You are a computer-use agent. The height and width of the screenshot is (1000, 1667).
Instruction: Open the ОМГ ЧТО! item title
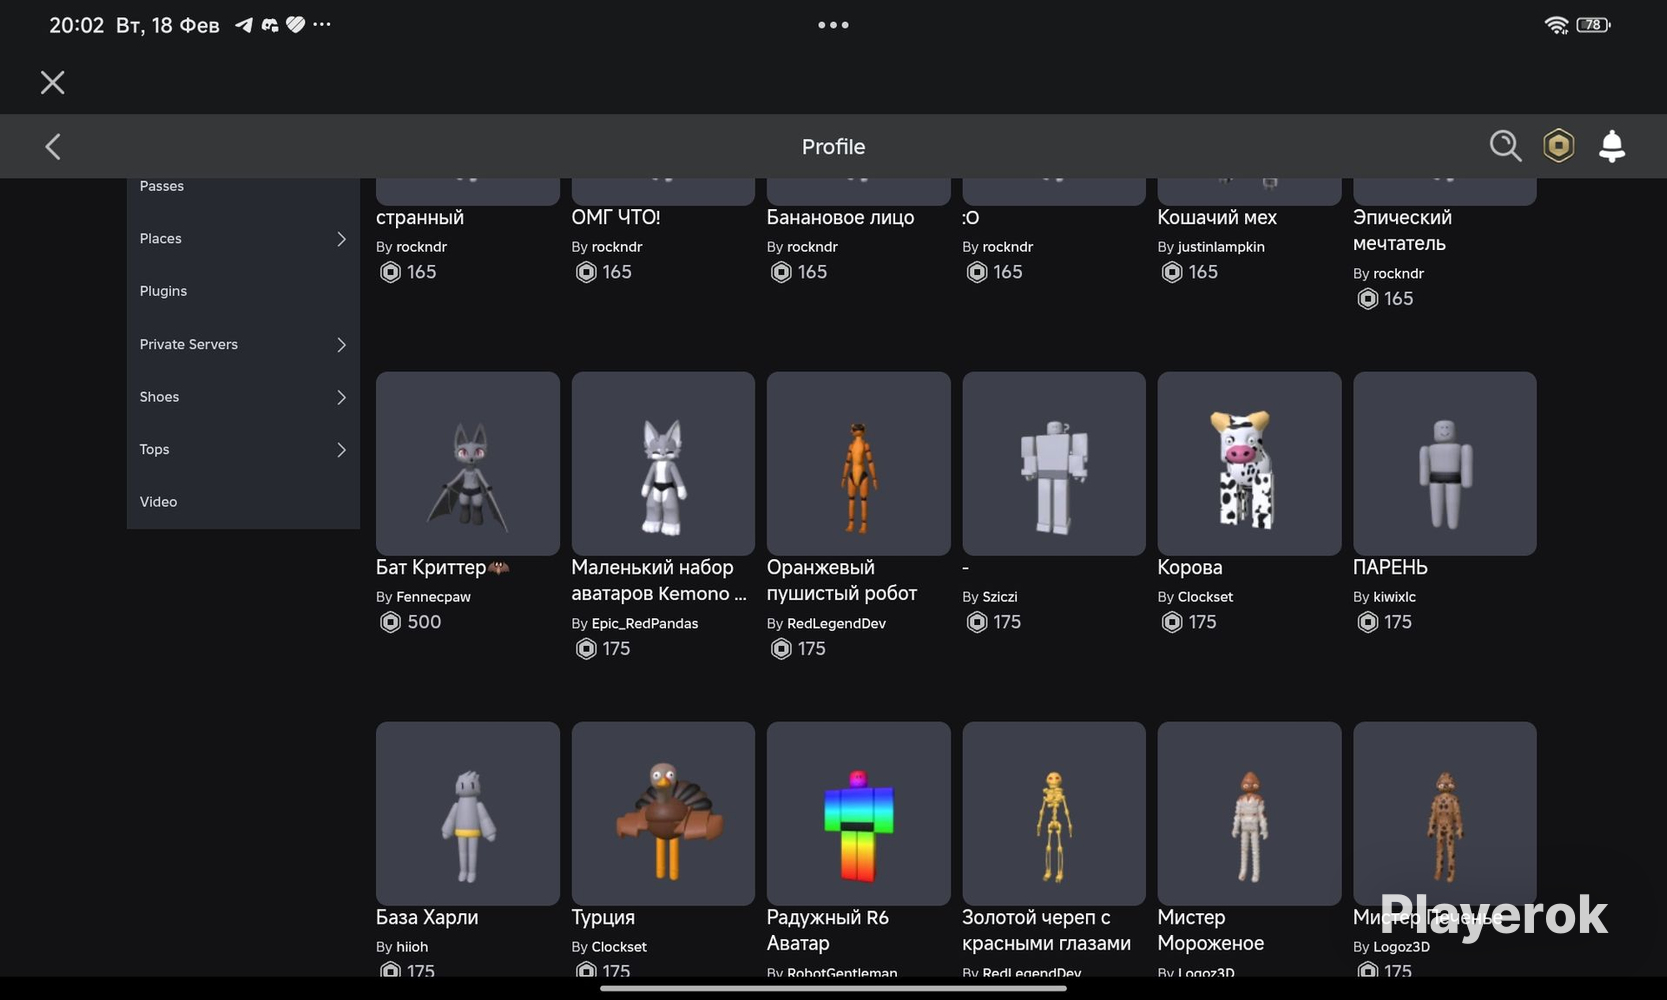[616, 217]
